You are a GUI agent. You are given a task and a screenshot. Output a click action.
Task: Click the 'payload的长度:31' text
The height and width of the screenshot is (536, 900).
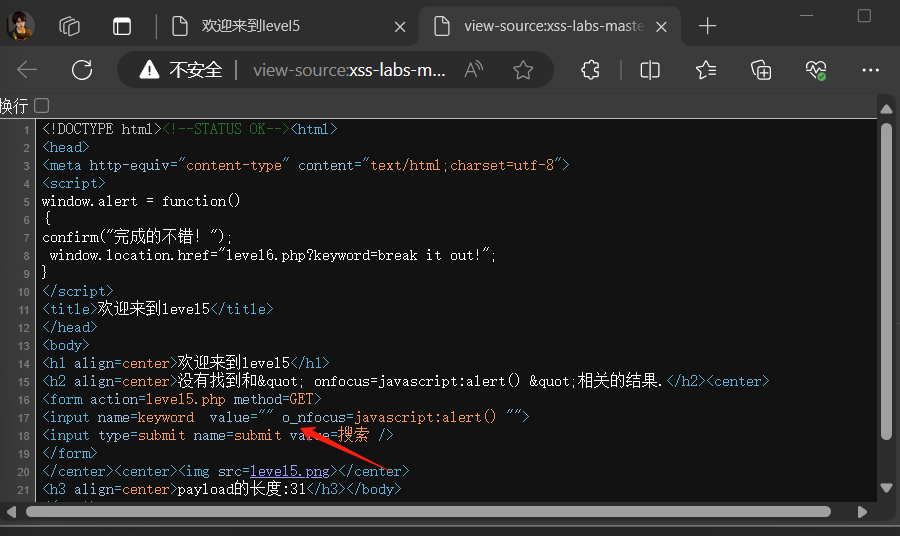point(242,489)
